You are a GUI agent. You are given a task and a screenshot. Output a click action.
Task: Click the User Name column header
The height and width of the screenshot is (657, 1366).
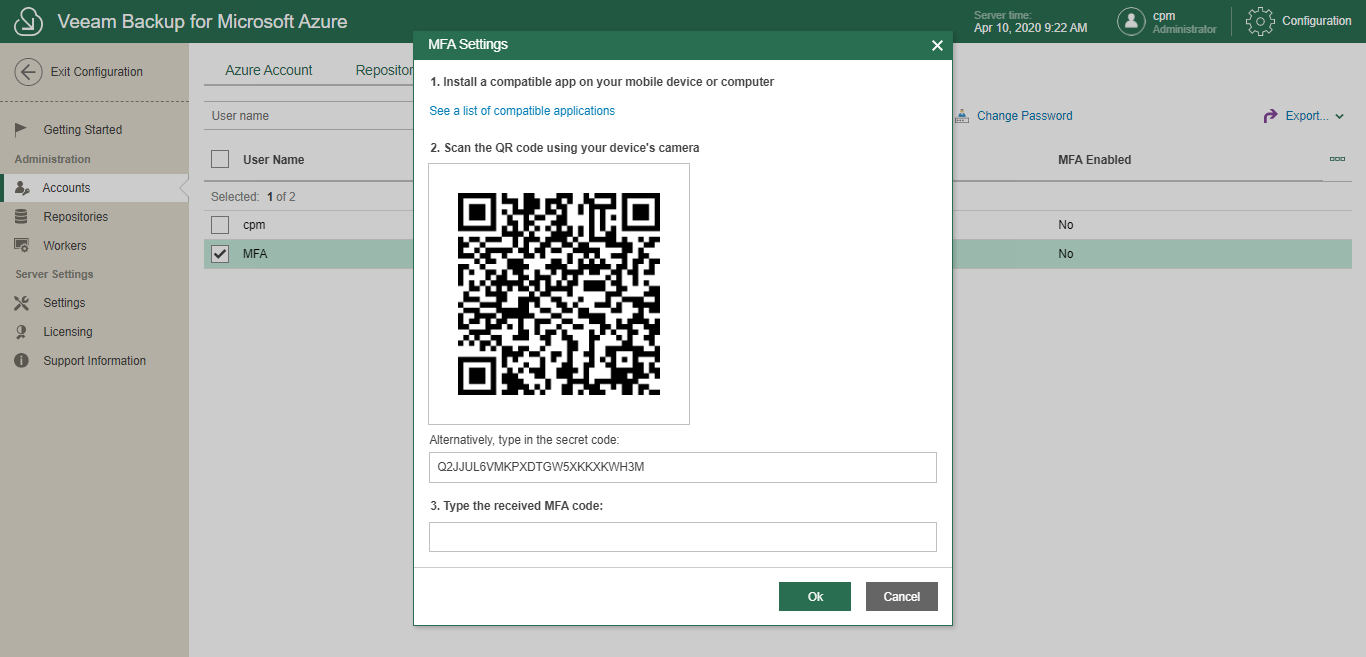click(274, 160)
